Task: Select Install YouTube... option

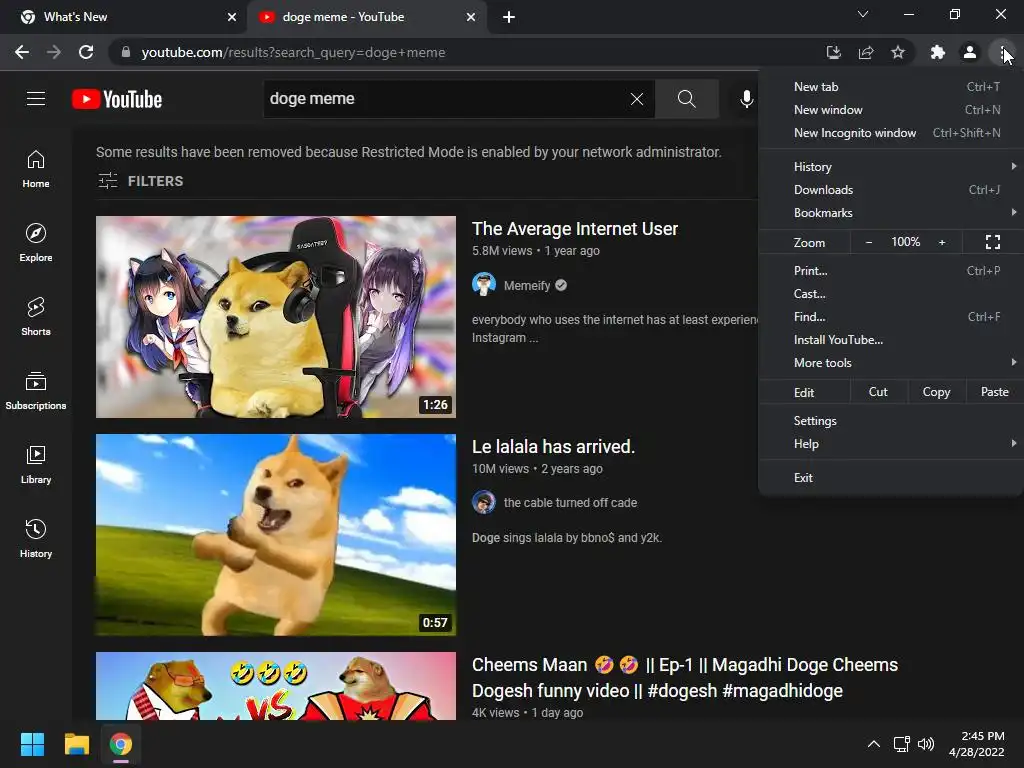Action: (x=891, y=340)
